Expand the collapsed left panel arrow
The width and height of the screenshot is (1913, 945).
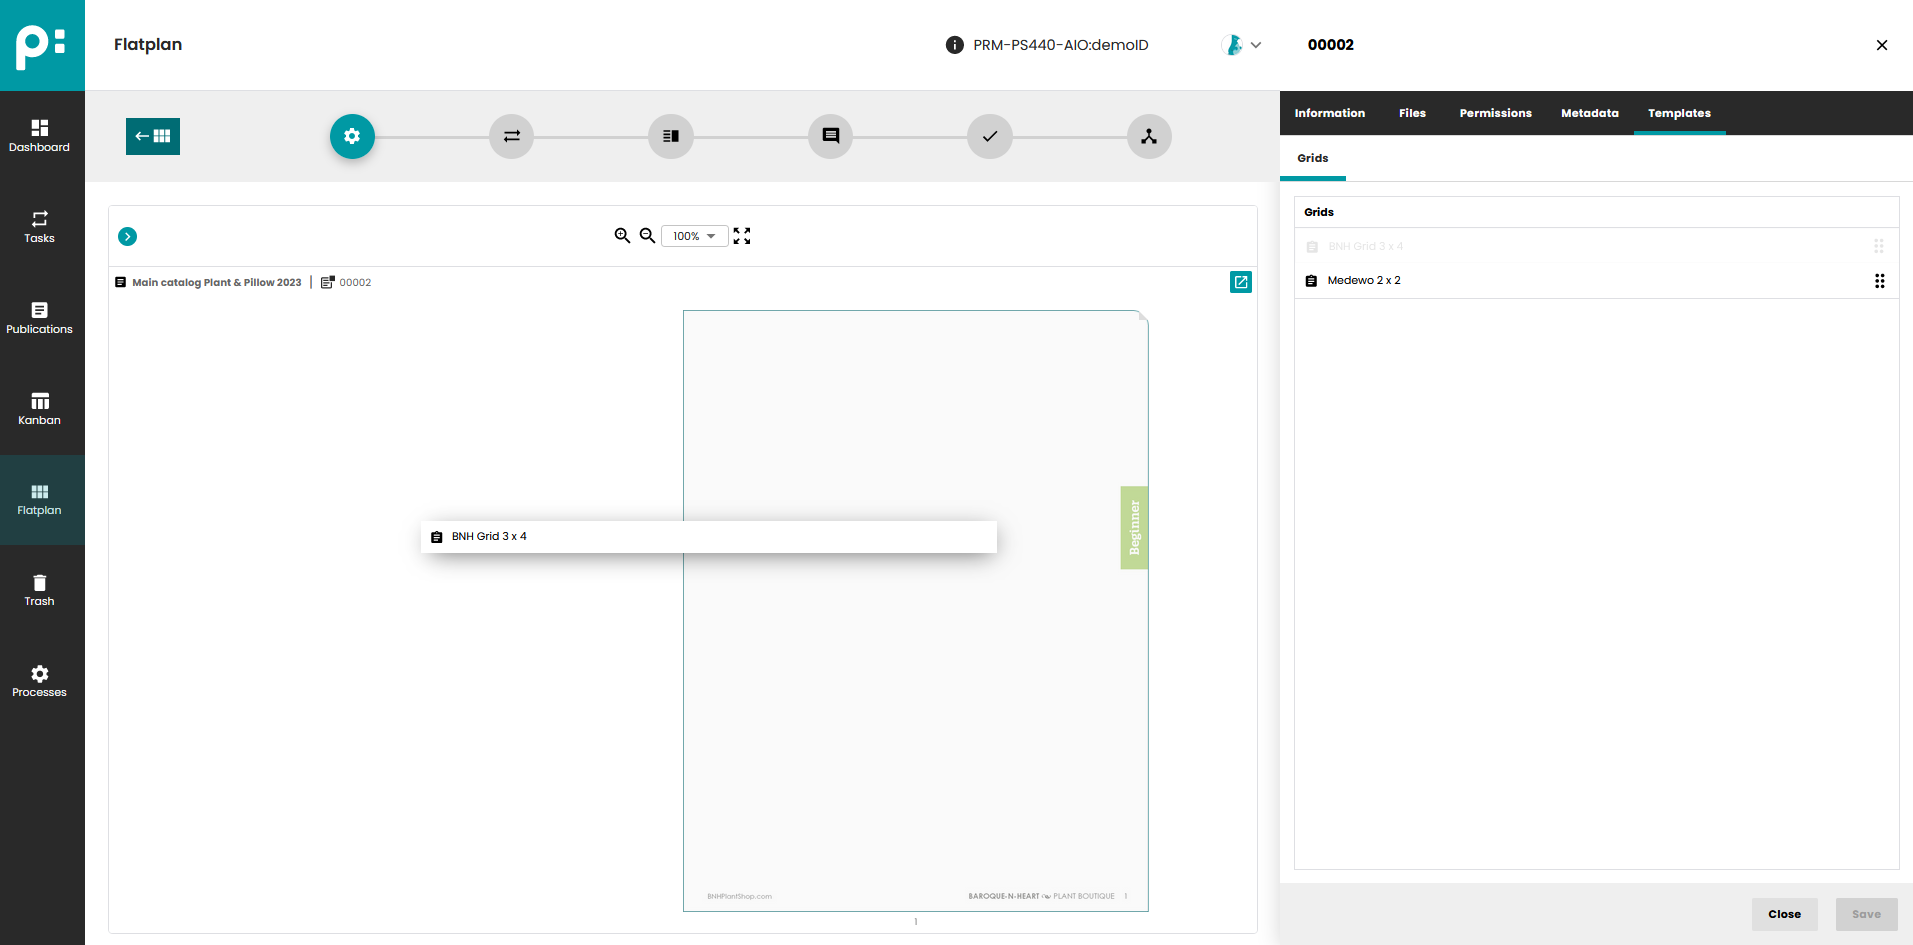click(x=128, y=236)
